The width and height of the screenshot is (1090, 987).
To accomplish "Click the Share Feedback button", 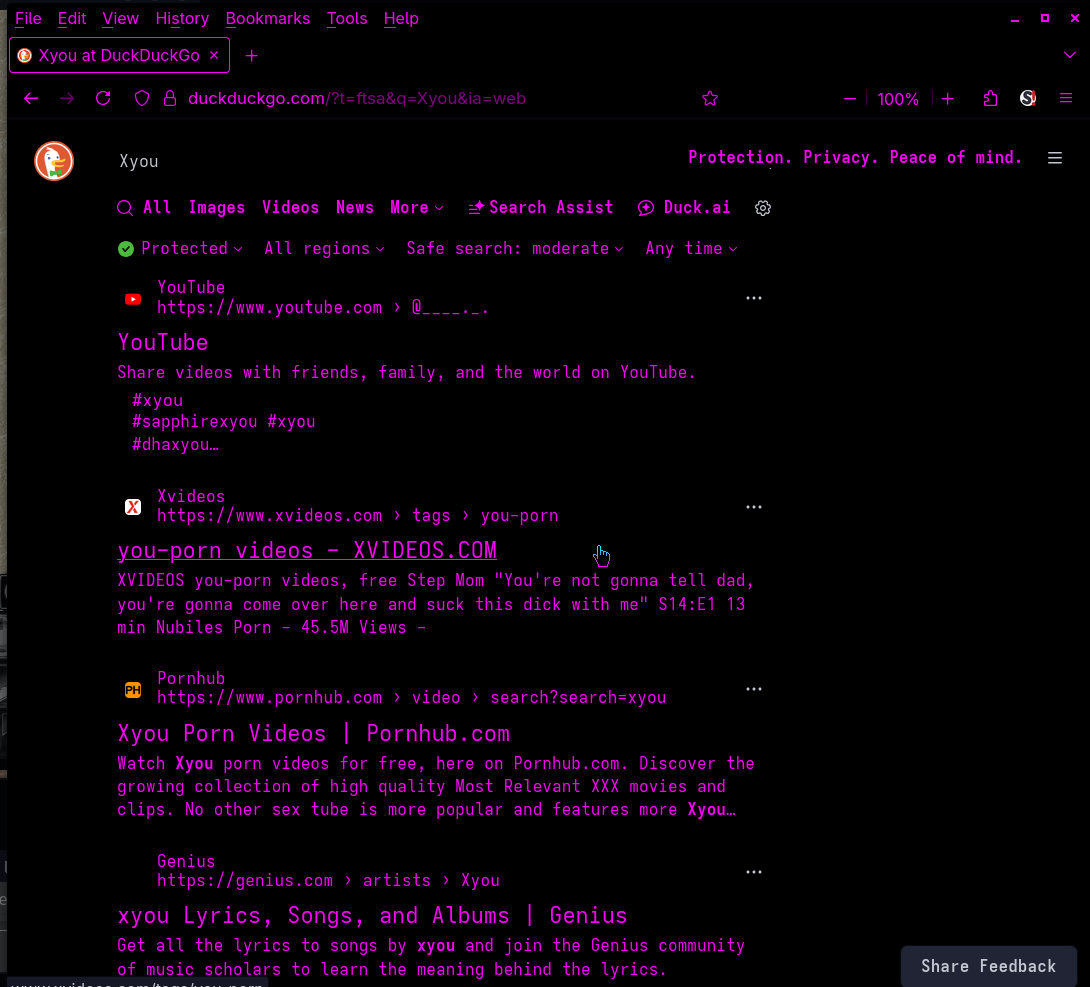I will click(988, 966).
